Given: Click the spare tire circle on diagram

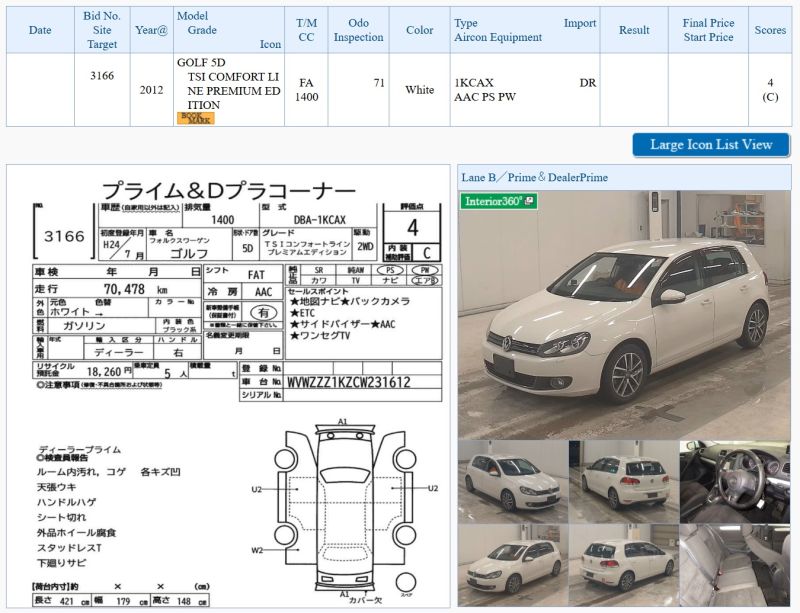Looking at the screenshot, I should (x=406, y=582).
